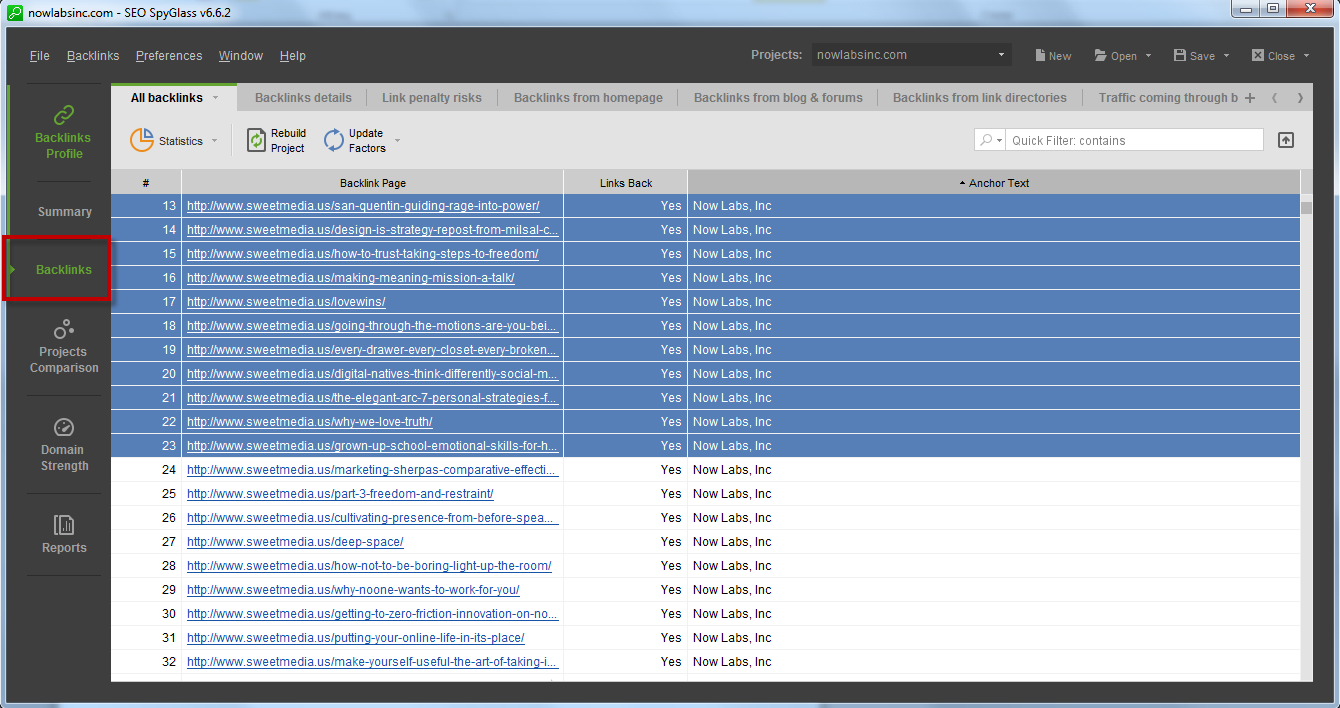Screen dimensions: 1340x708
Task: Expand the Open button dropdown arrow
Action: click(1148, 56)
